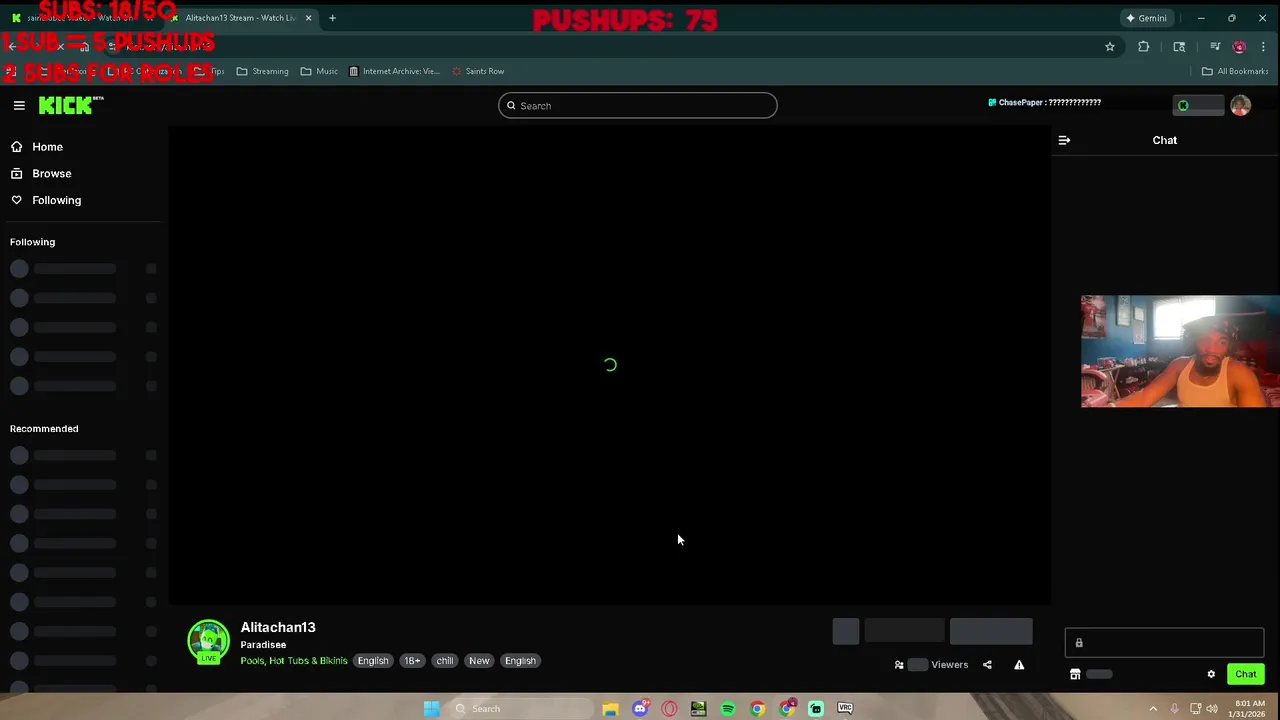The height and width of the screenshot is (720, 1280).
Task: Open Discord from the taskbar
Action: (x=640, y=708)
